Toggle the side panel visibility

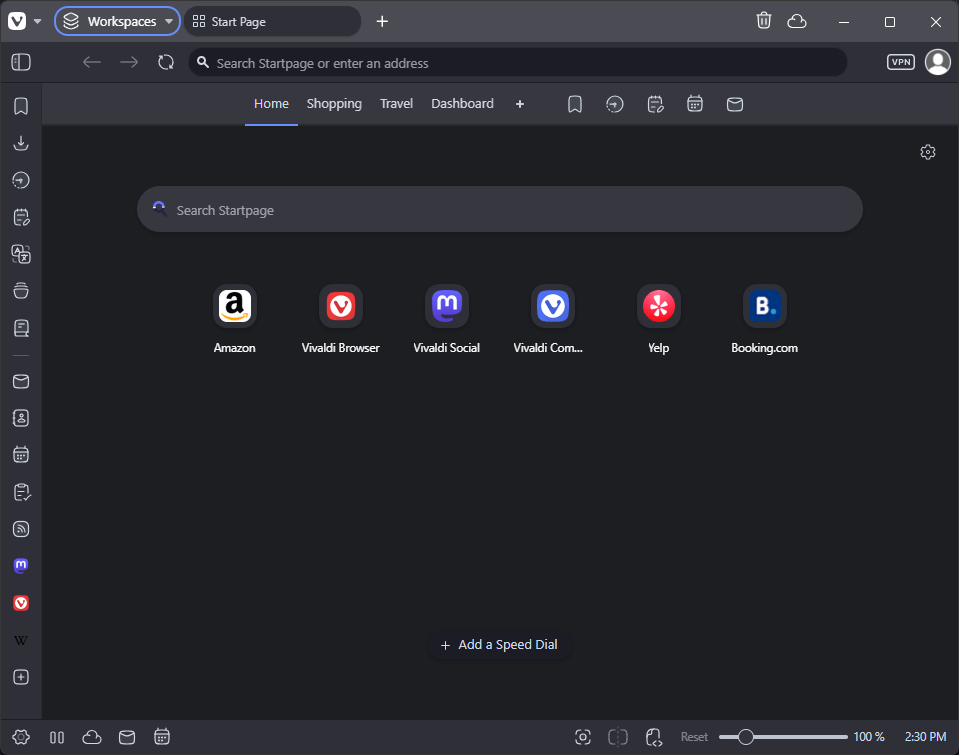click(x=21, y=62)
